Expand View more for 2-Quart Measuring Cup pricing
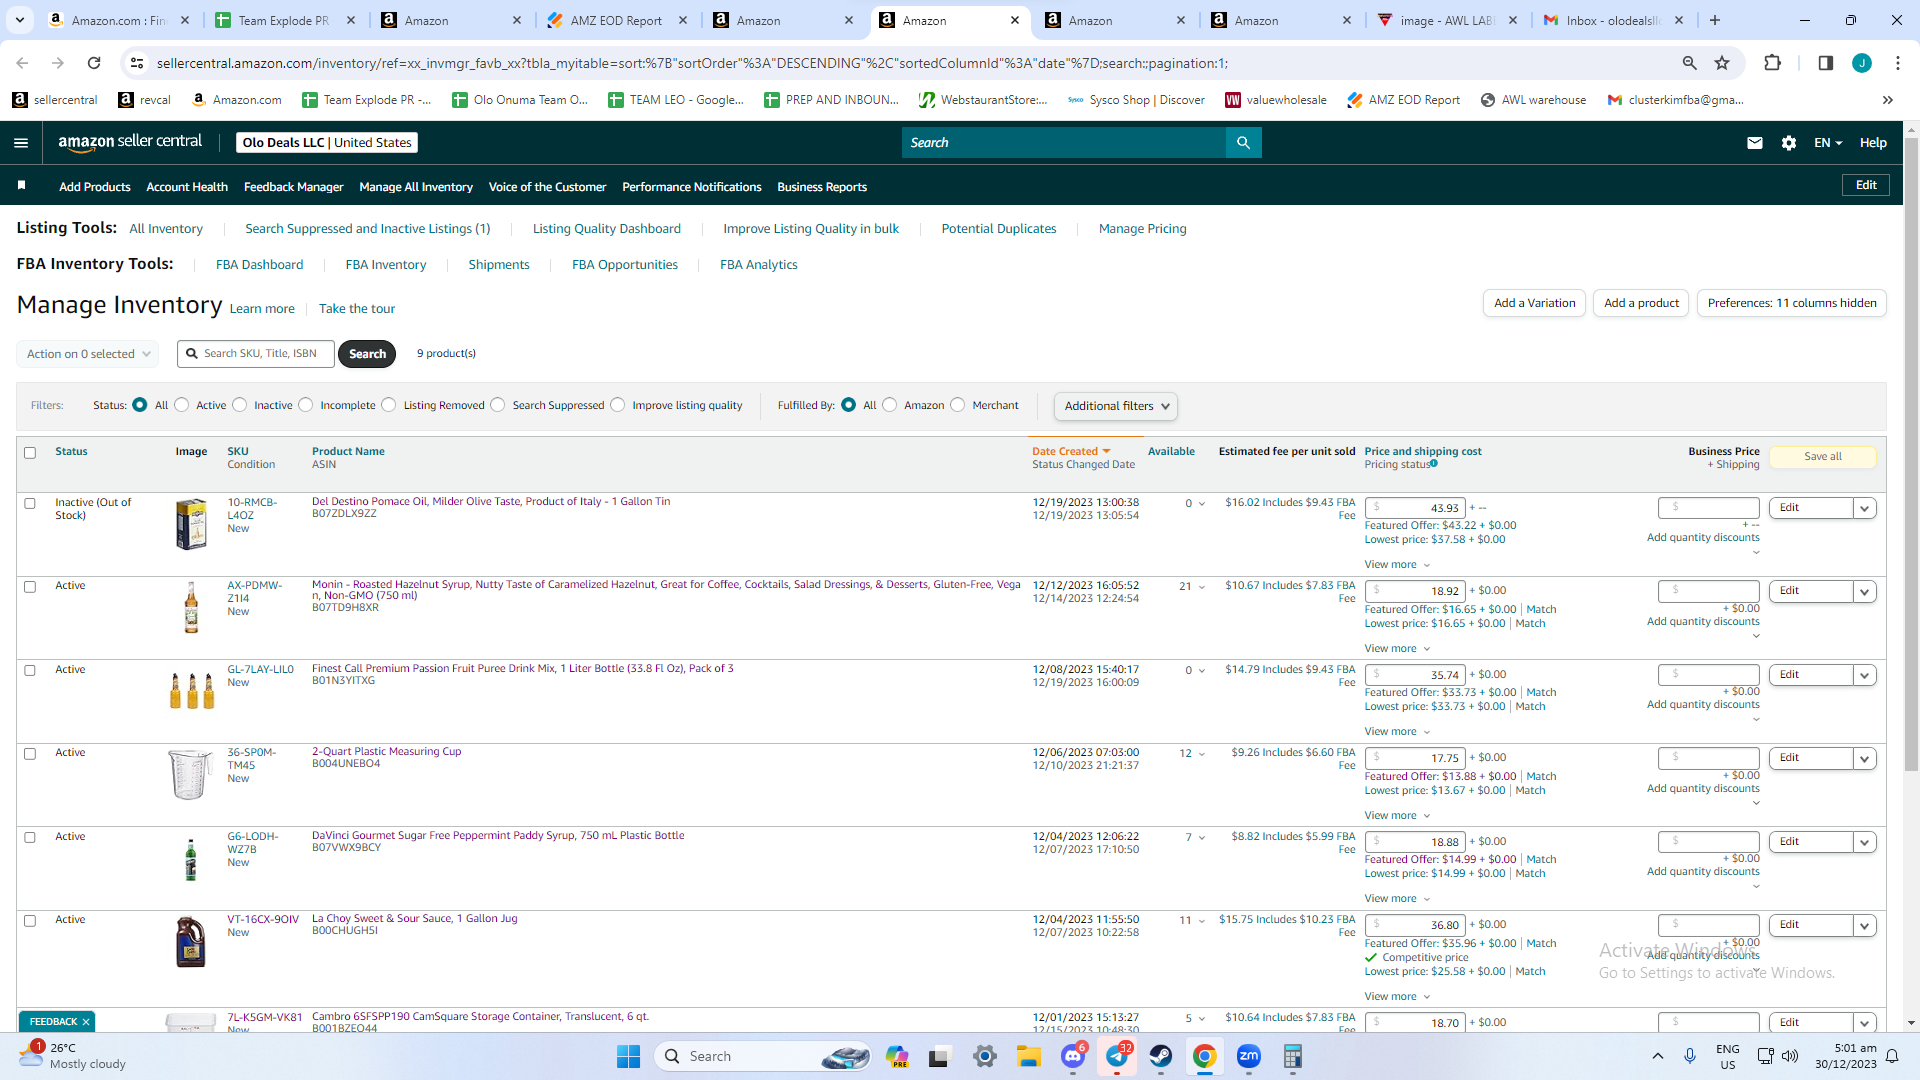Image resolution: width=1920 pixels, height=1080 pixels. (x=1397, y=816)
